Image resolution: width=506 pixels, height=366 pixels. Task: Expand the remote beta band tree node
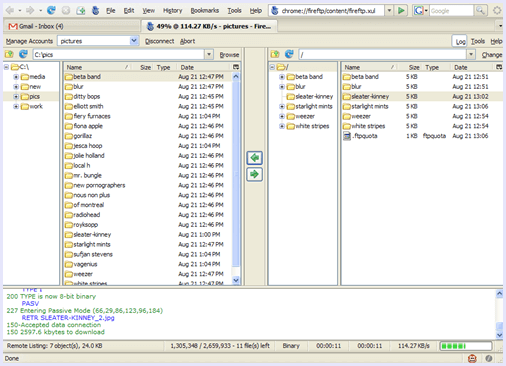[x=282, y=77]
